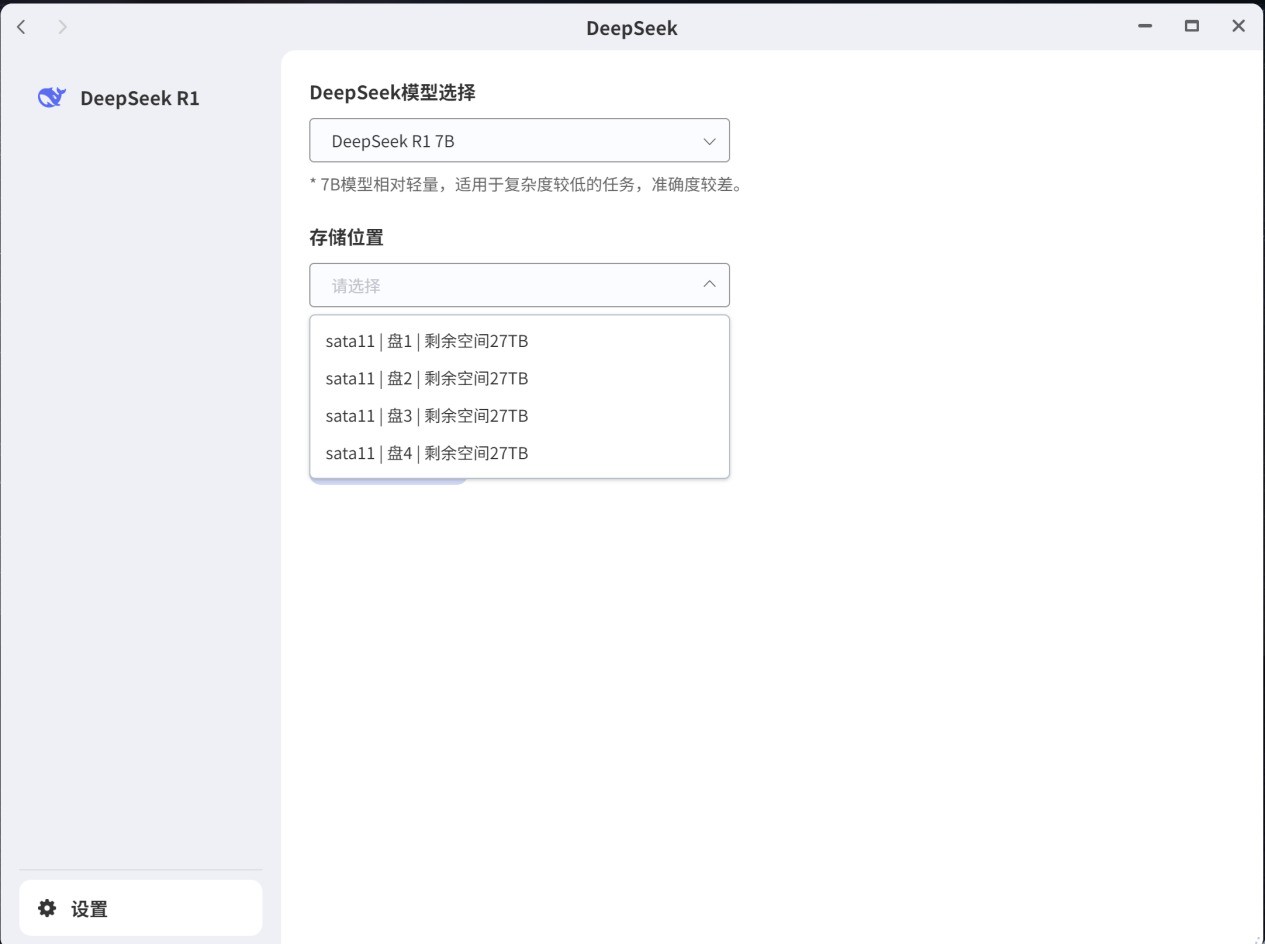Minimize the DeepSeek window
This screenshot has width=1265, height=944.
(1145, 27)
